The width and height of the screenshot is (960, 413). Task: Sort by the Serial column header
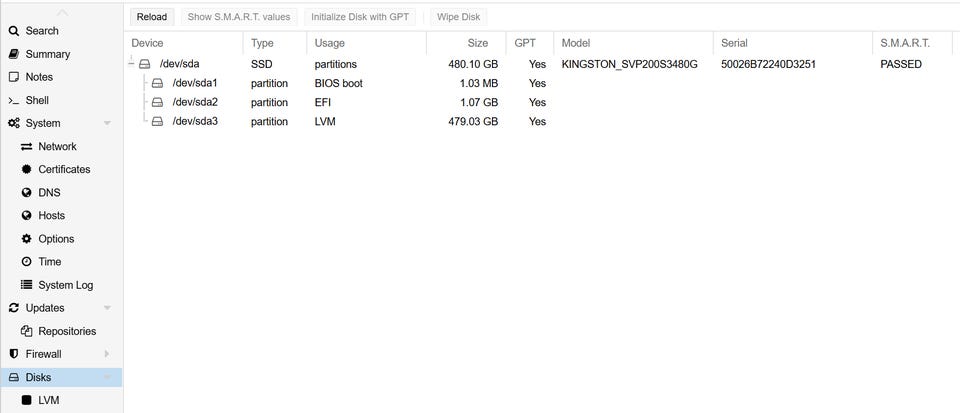click(792, 43)
